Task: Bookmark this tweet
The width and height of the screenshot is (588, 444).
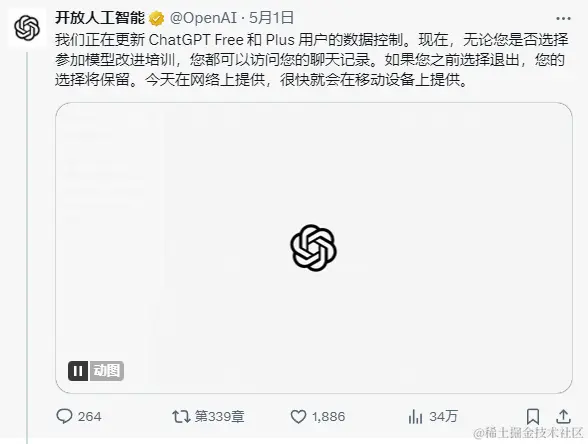Action: pyautogui.click(x=533, y=417)
